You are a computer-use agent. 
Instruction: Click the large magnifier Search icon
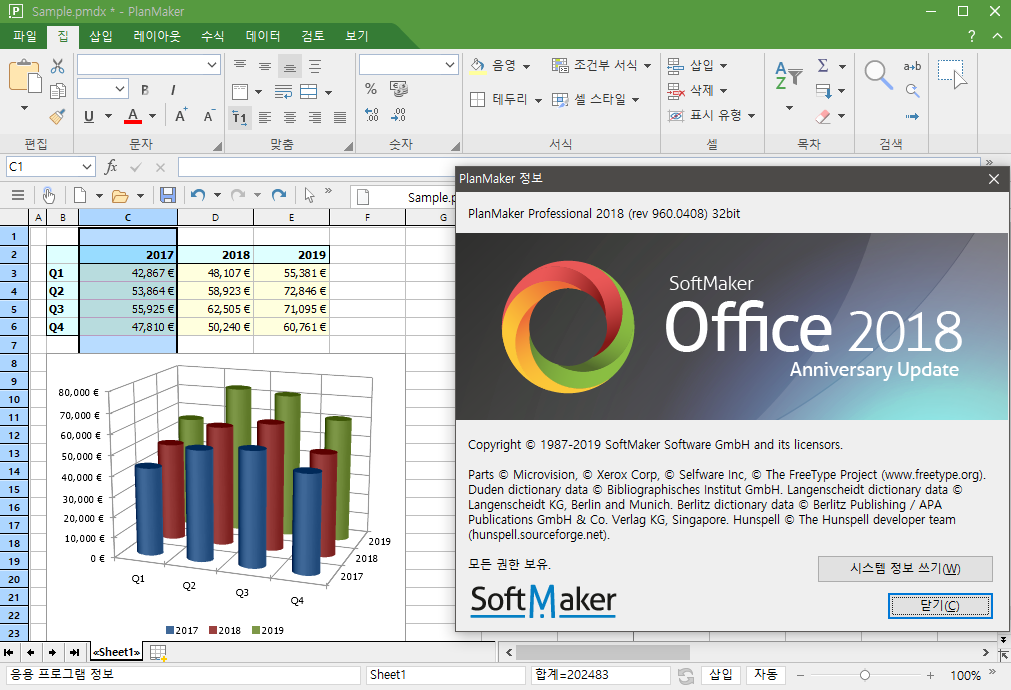(878, 75)
